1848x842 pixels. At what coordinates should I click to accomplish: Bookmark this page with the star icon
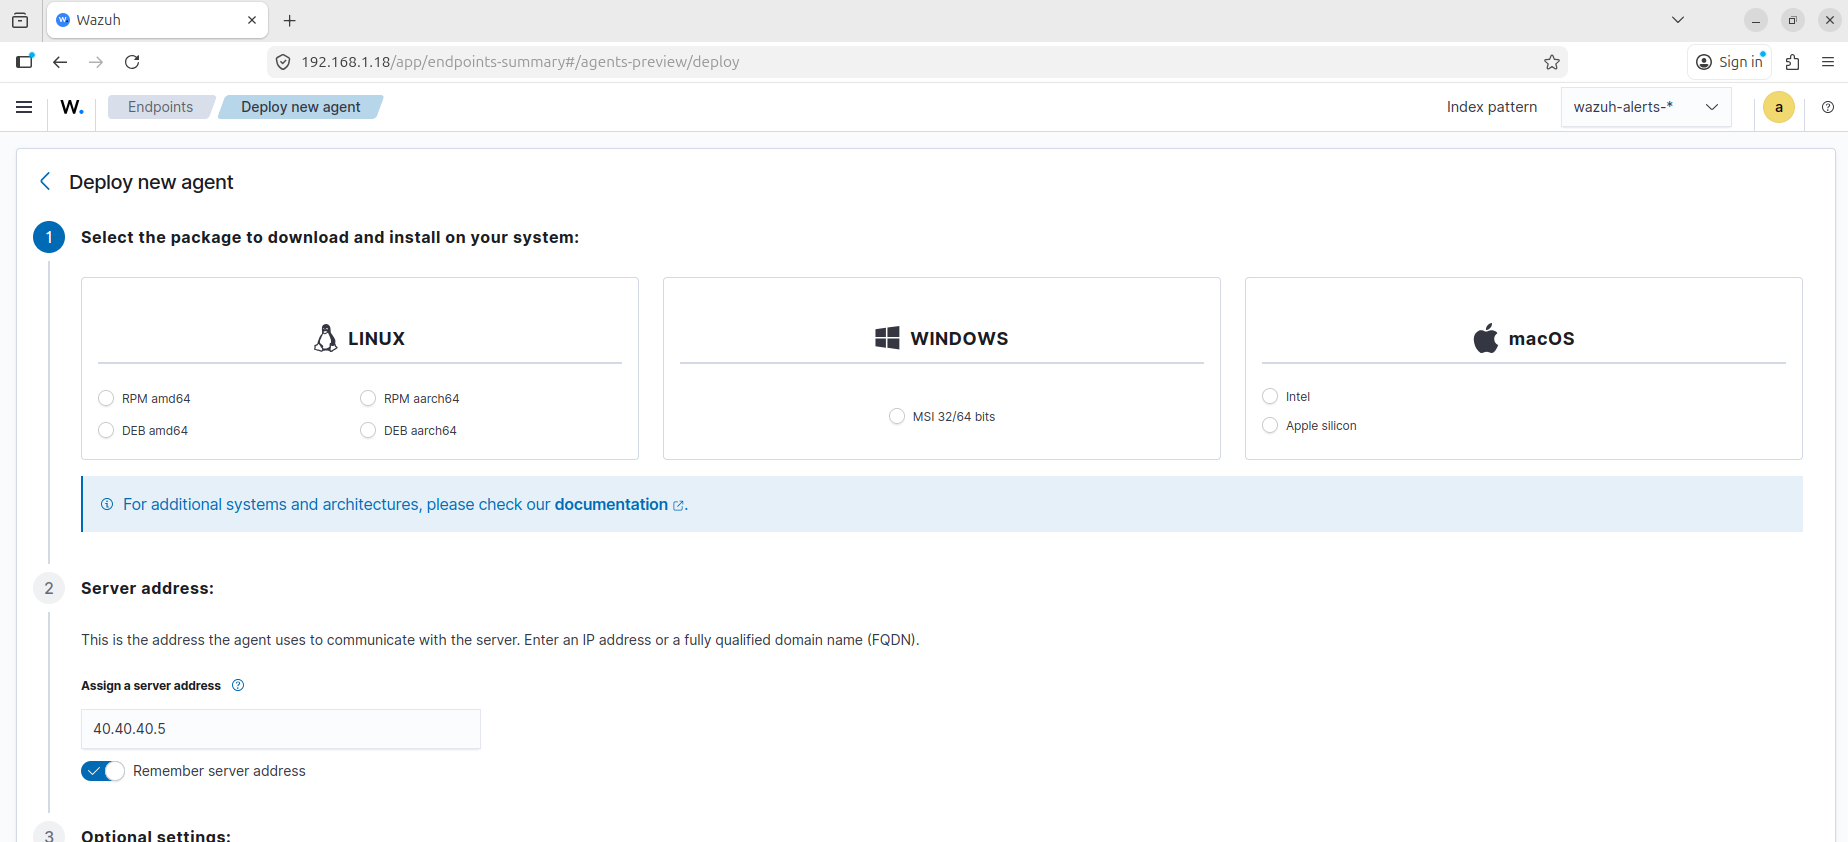point(1551,62)
